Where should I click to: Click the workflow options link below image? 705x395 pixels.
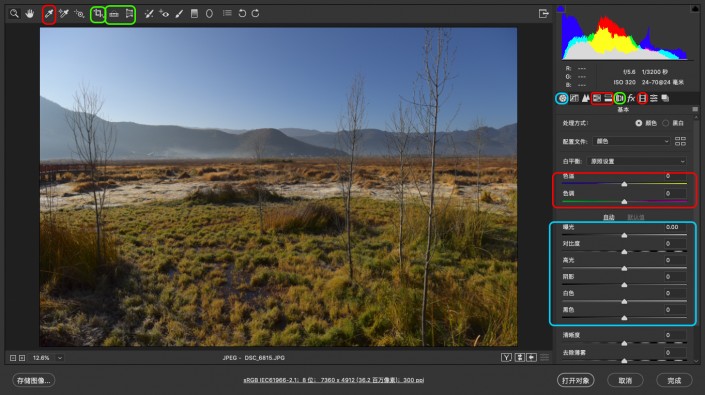point(334,380)
